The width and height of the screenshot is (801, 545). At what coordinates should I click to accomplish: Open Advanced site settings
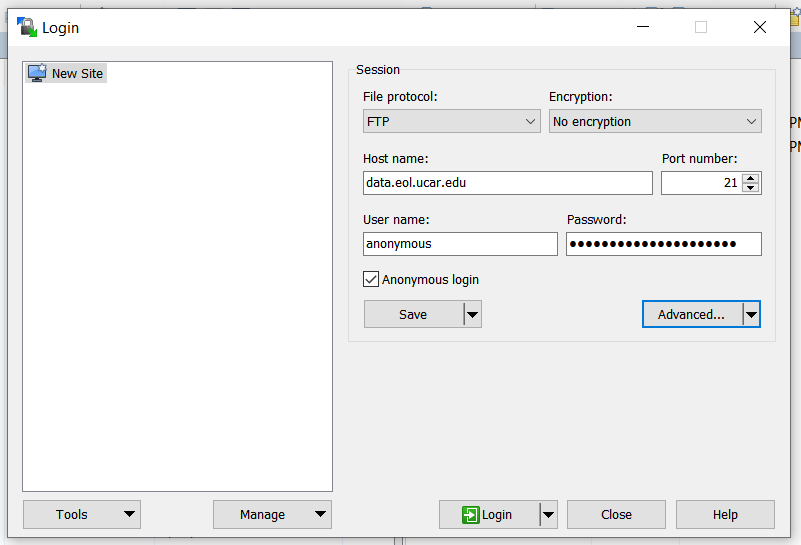point(692,314)
